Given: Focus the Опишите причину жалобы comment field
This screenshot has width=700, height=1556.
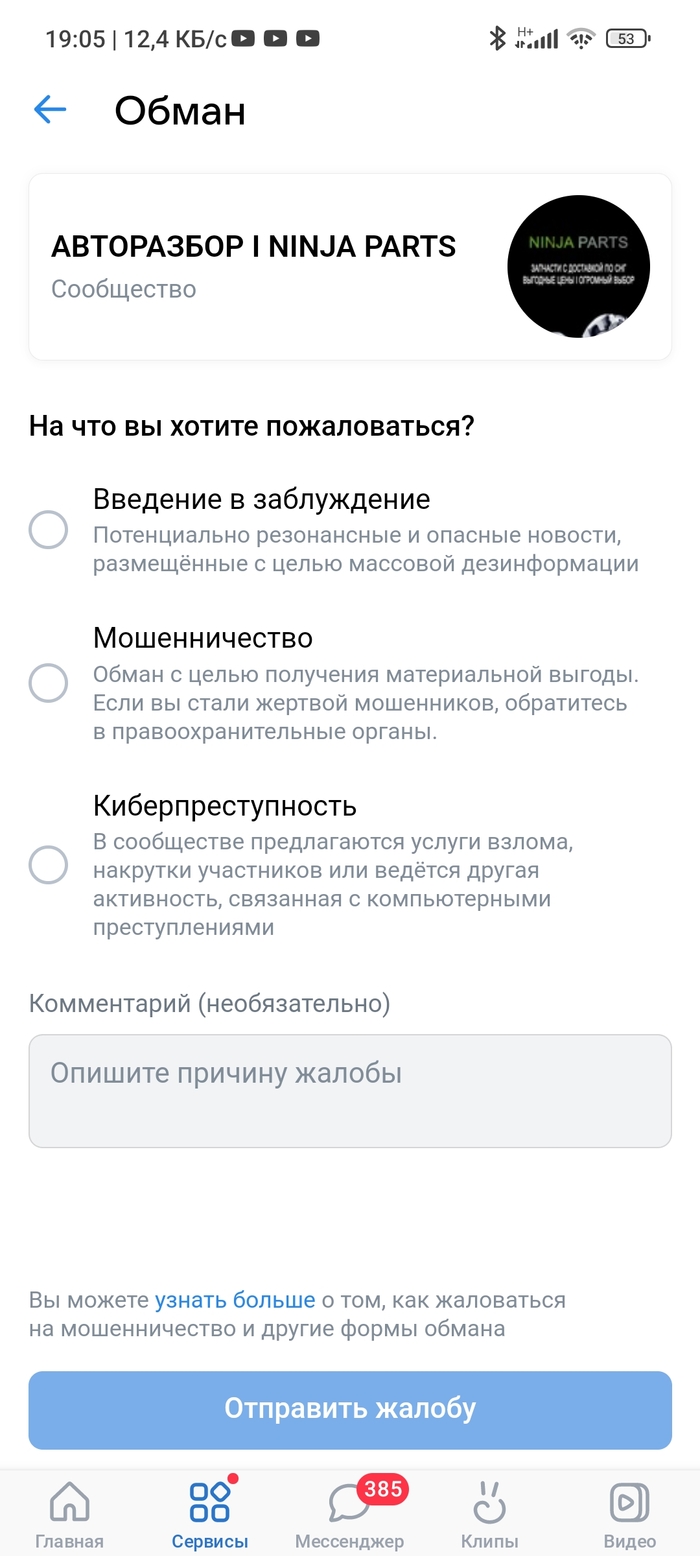Looking at the screenshot, I should click(x=350, y=1090).
